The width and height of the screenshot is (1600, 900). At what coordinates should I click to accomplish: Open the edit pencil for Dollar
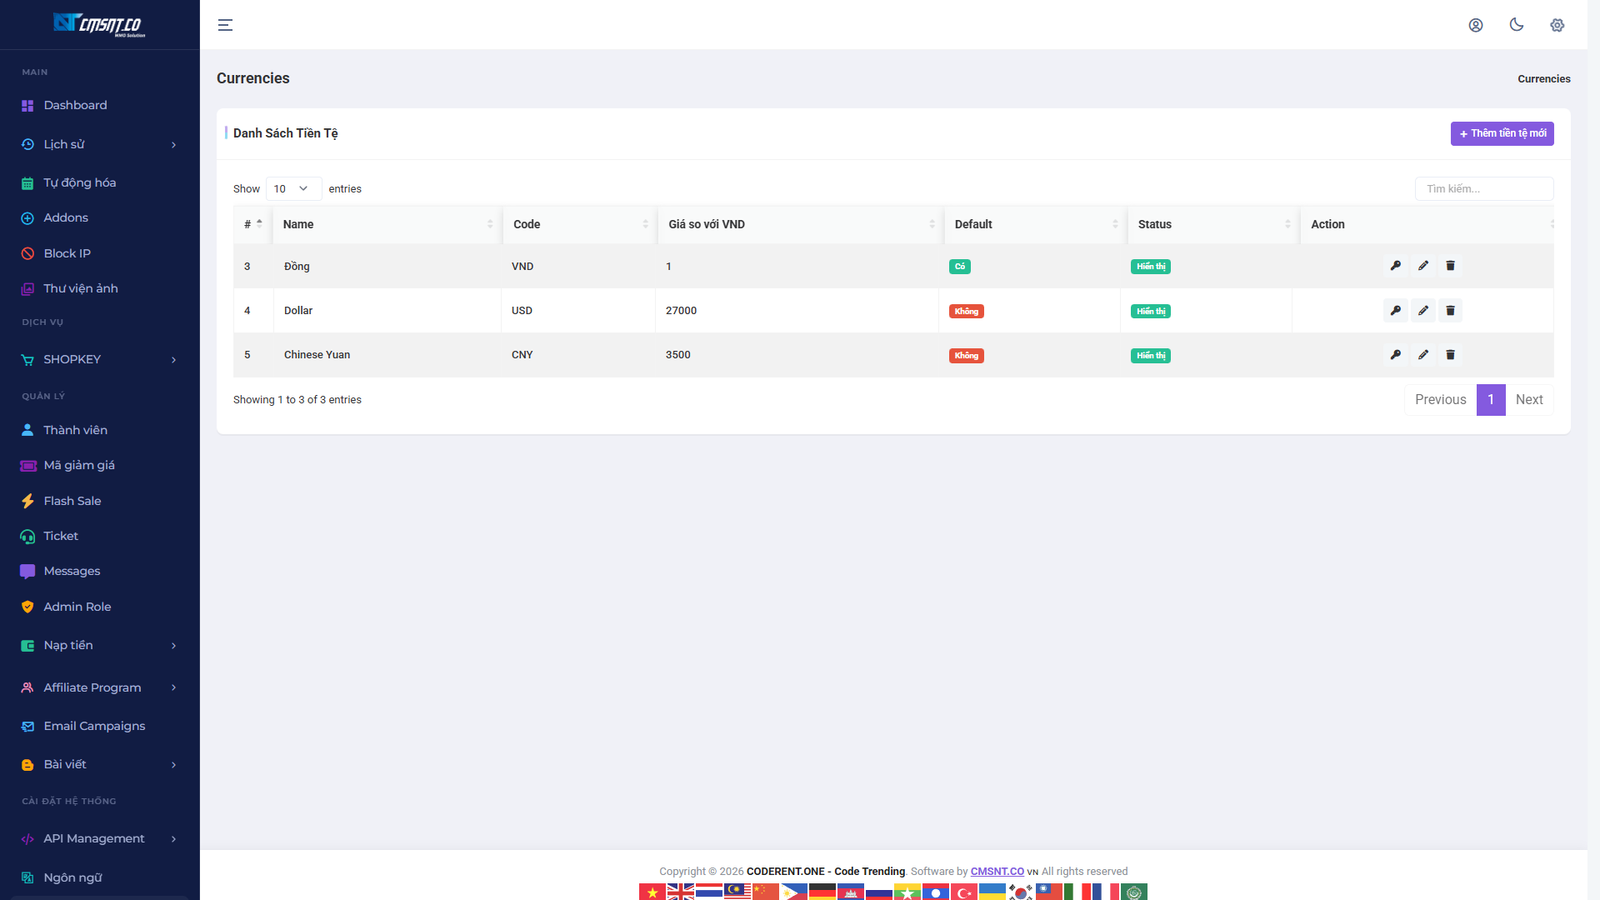[1423, 310]
